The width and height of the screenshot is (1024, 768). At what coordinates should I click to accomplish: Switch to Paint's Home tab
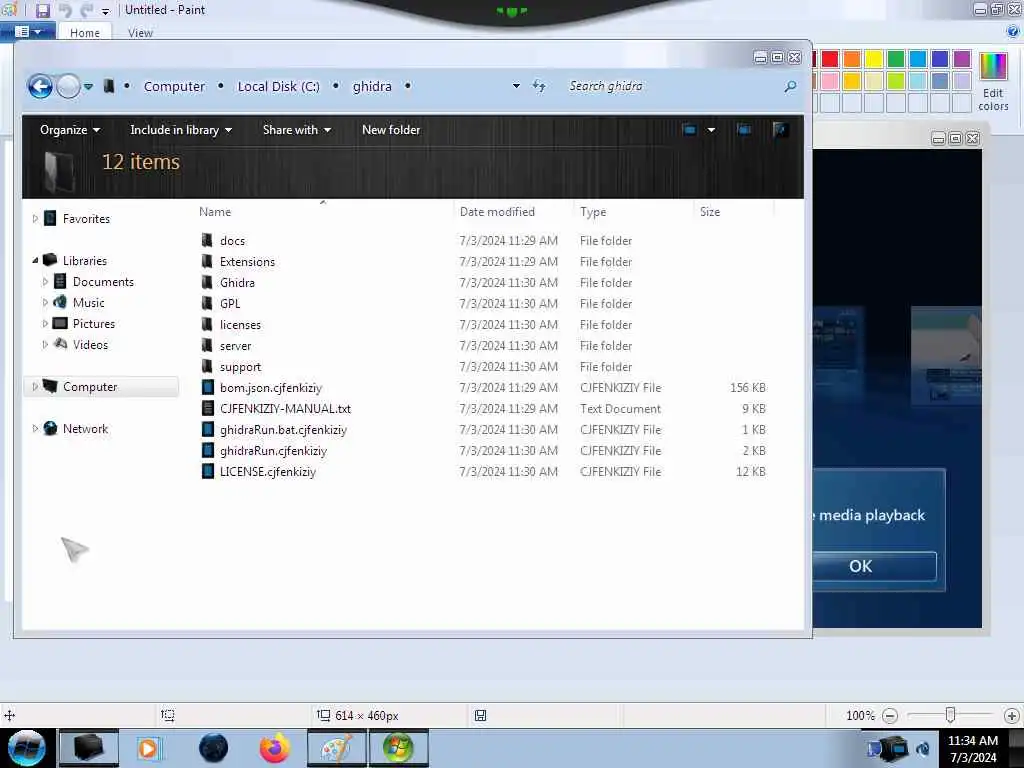tap(85, 33)
